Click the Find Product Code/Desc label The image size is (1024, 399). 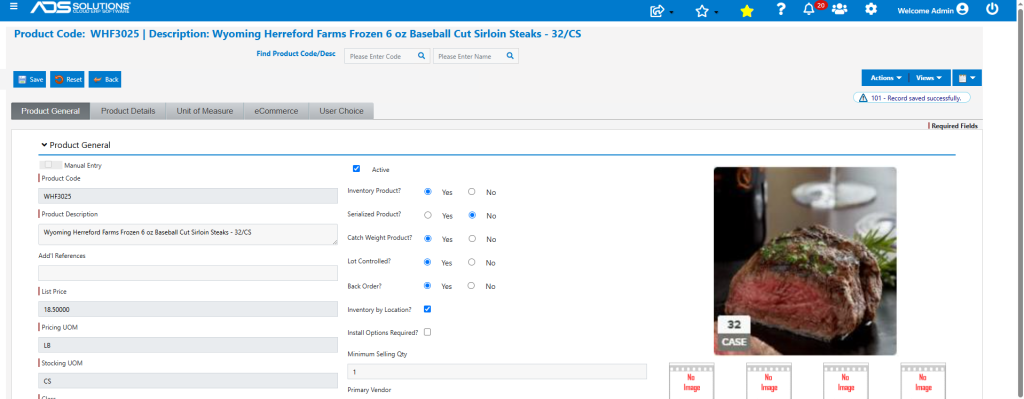(296, 54)
